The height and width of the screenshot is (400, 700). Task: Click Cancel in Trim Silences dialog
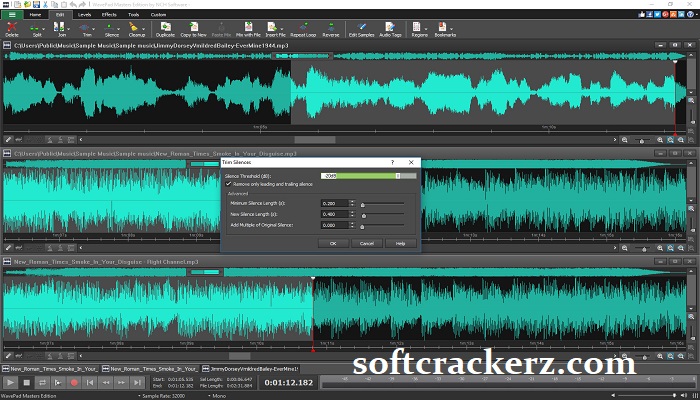pos(367,243)
